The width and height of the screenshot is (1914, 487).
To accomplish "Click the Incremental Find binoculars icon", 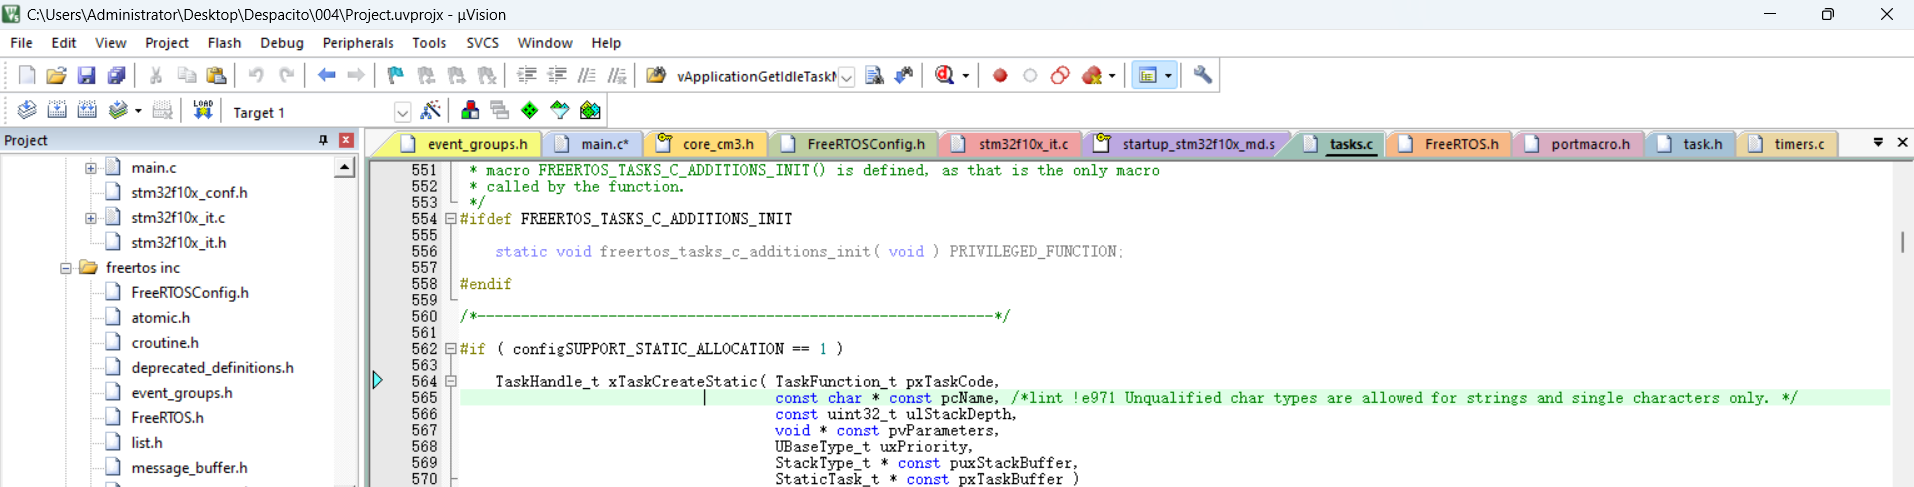I will [x=904, y=75].
